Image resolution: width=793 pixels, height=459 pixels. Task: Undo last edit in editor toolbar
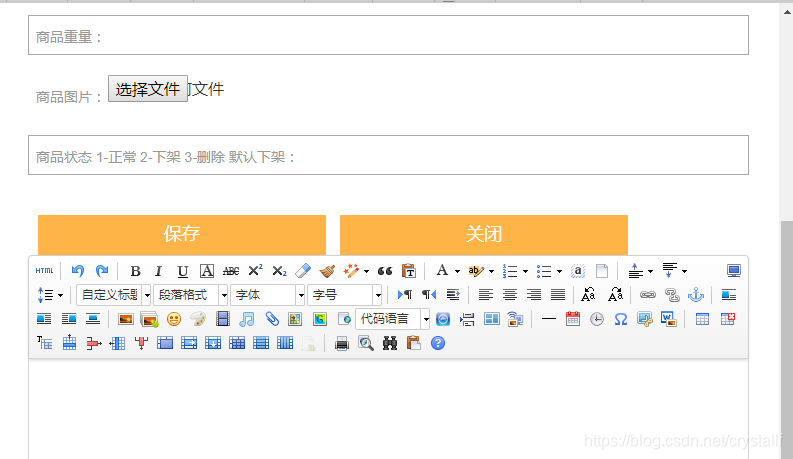[78, 271]
